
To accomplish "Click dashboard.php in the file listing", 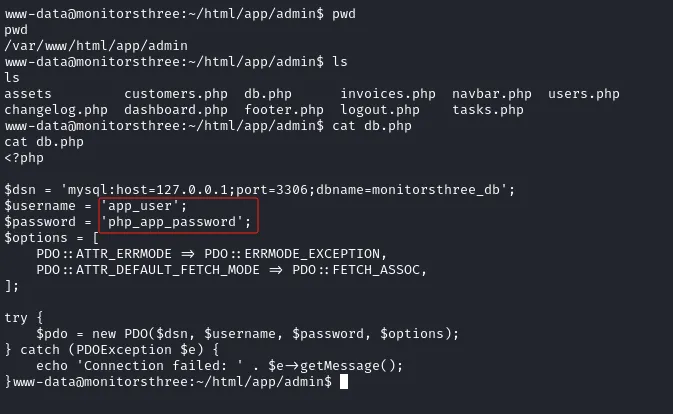I will click(176, 110).
